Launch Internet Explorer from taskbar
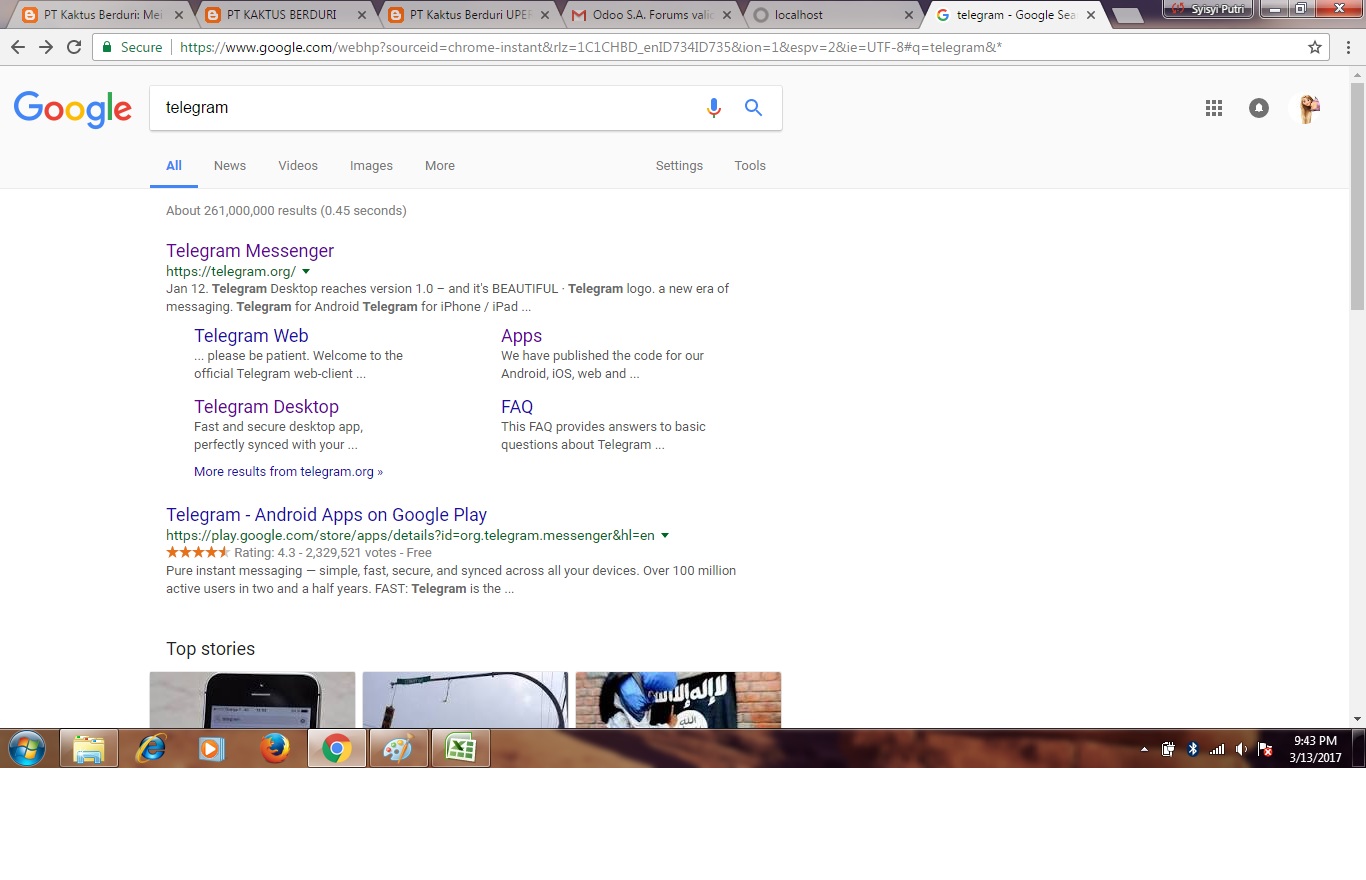This screenshot has height=880, width=1366. [x=151, y=748]
